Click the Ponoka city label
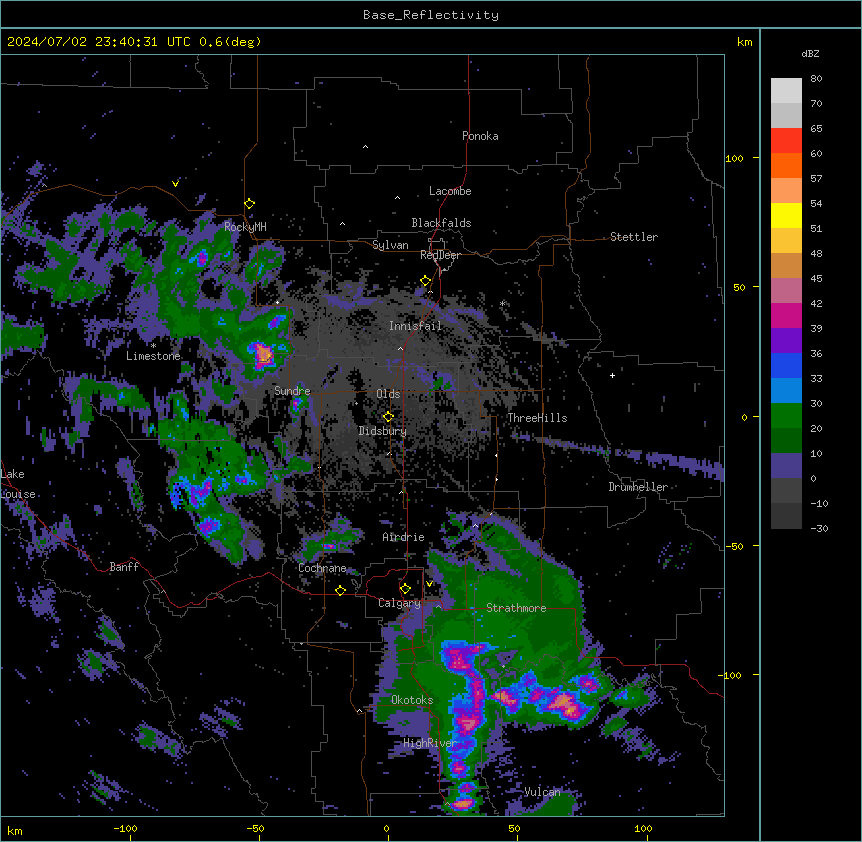The height and width of the screenshot is (842, 862). (480, 136)
